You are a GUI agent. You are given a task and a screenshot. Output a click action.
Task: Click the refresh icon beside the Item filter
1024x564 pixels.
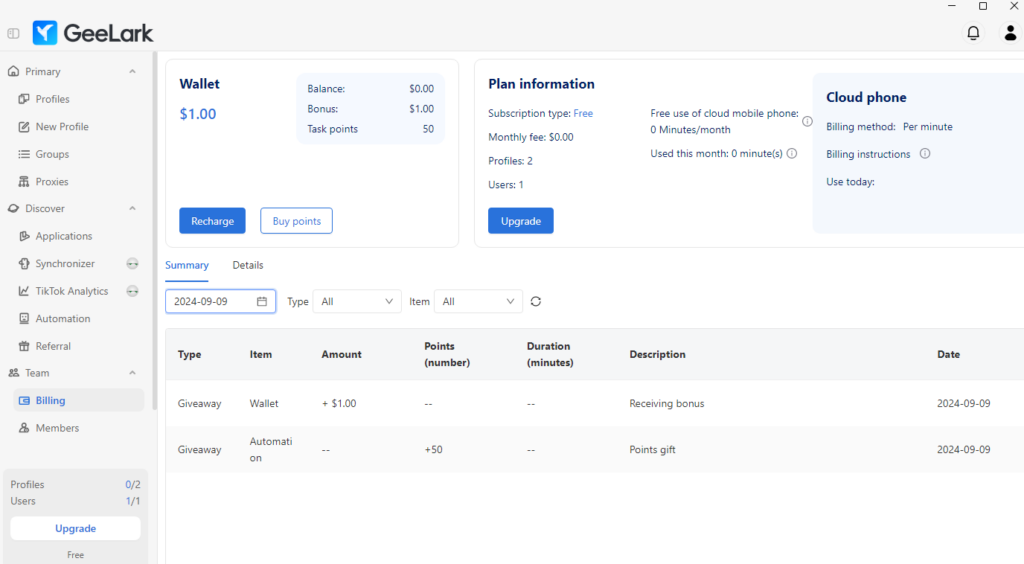click(536, 302)
